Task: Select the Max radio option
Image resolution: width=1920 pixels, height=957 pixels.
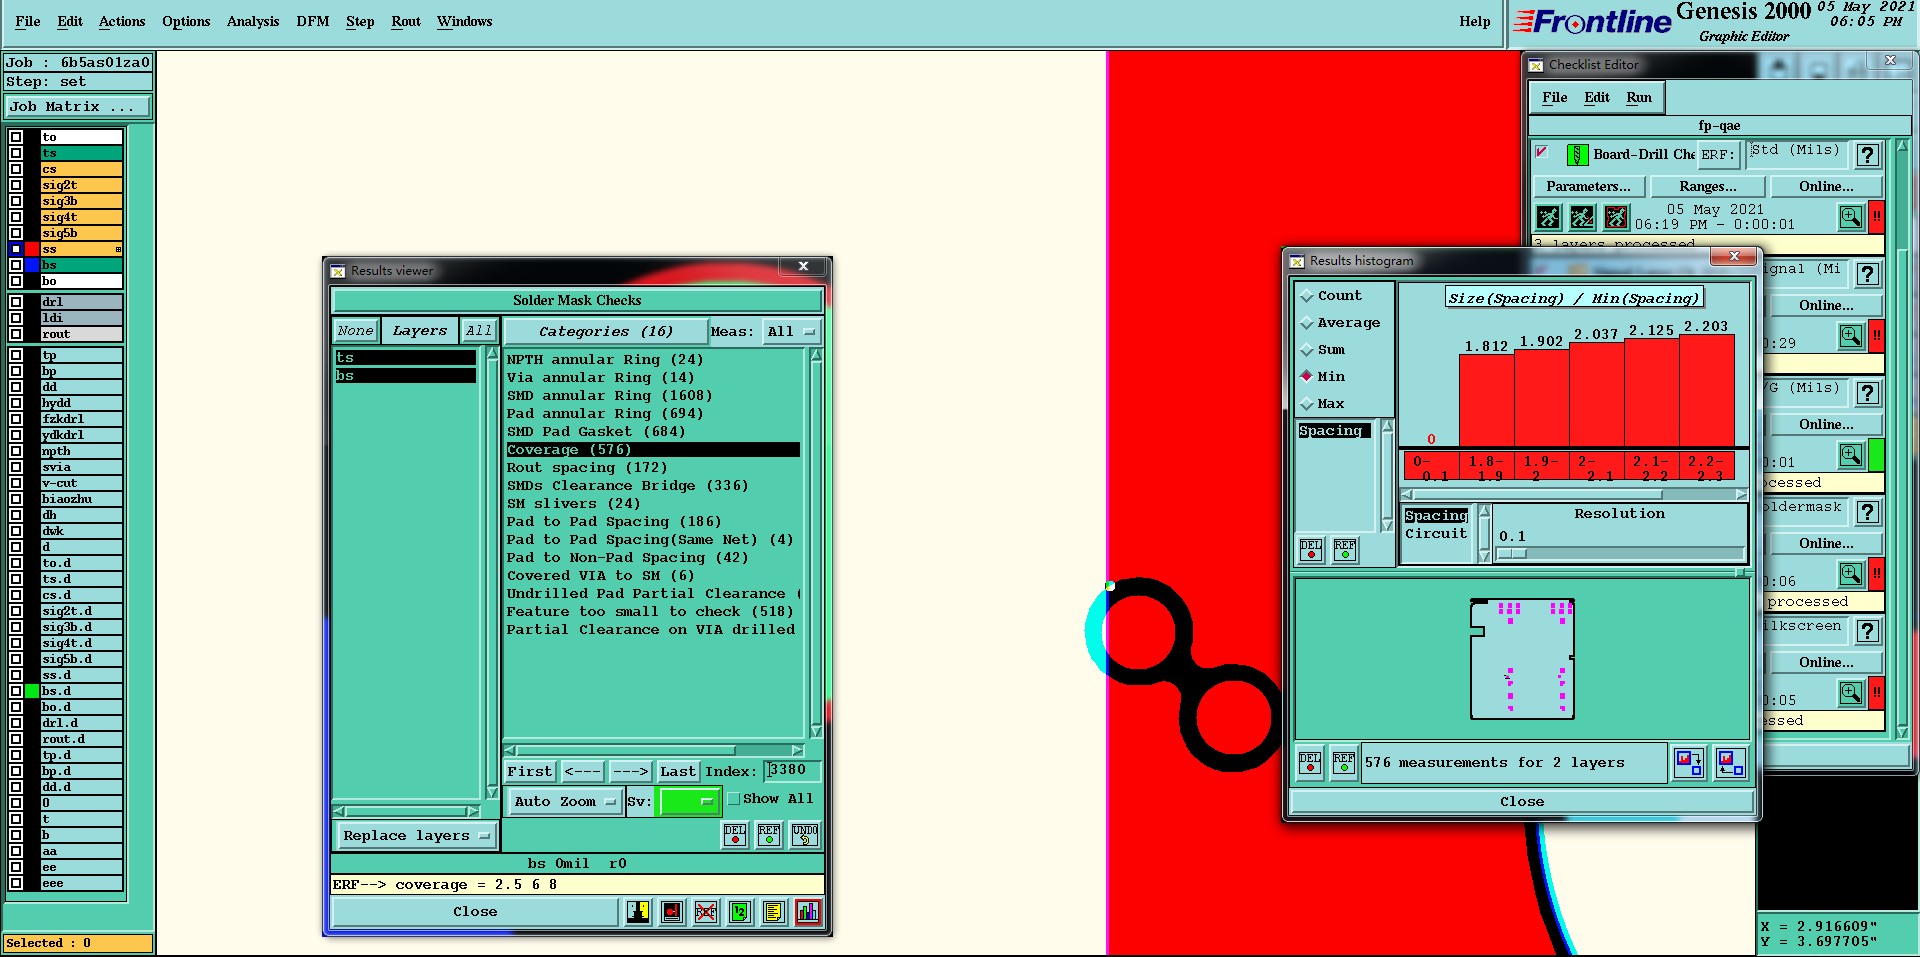Action: 1306,404
